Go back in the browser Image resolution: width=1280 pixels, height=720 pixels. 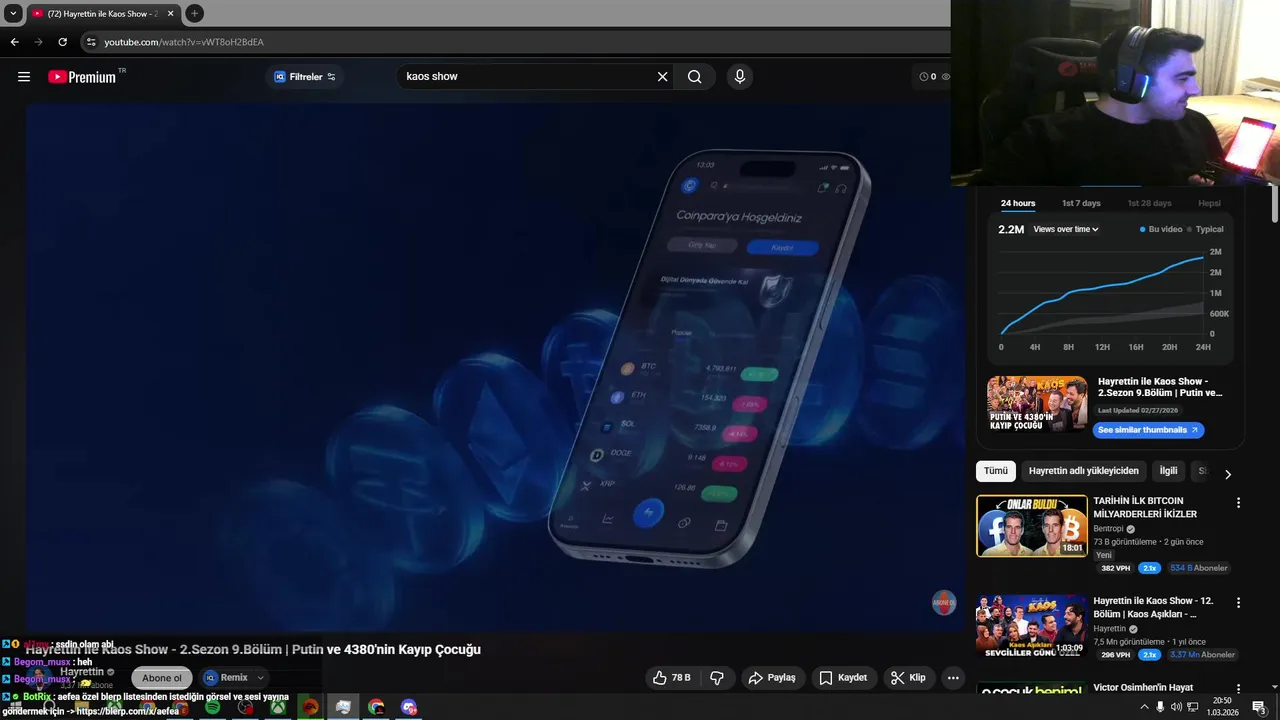[x=14, y=42]
